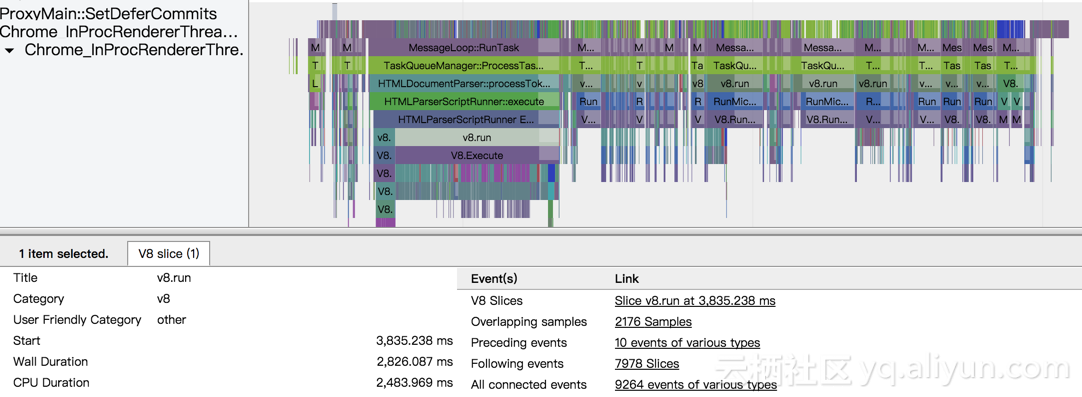Click the 'User Friendly Category' row label

click(77, 320)
